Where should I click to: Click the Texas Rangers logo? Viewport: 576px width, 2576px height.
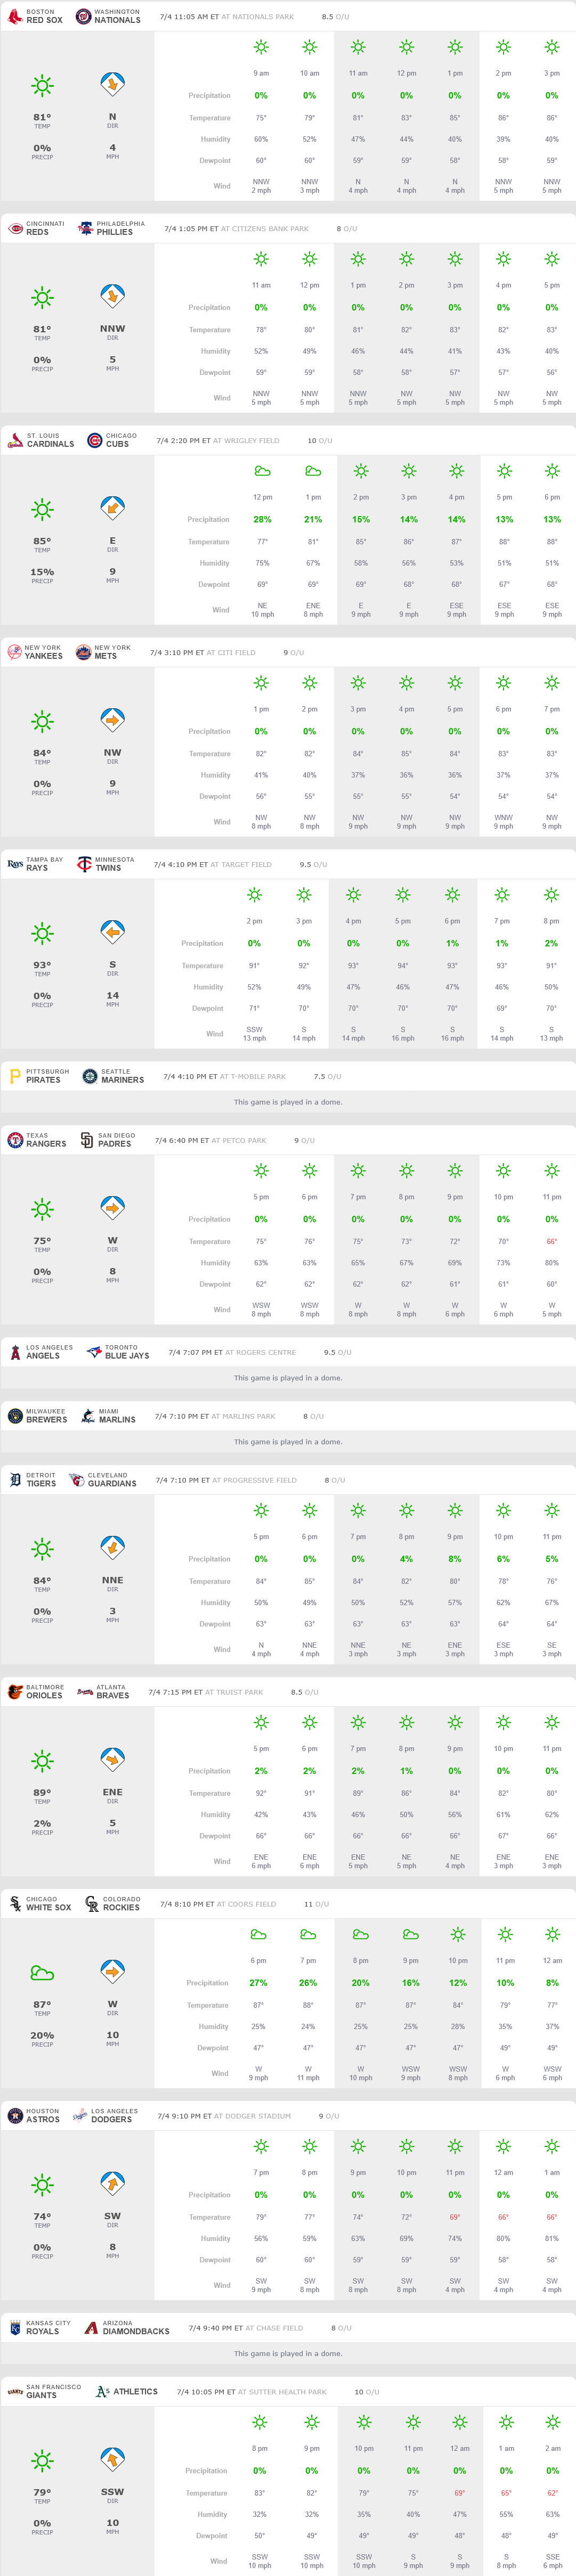15,1141
